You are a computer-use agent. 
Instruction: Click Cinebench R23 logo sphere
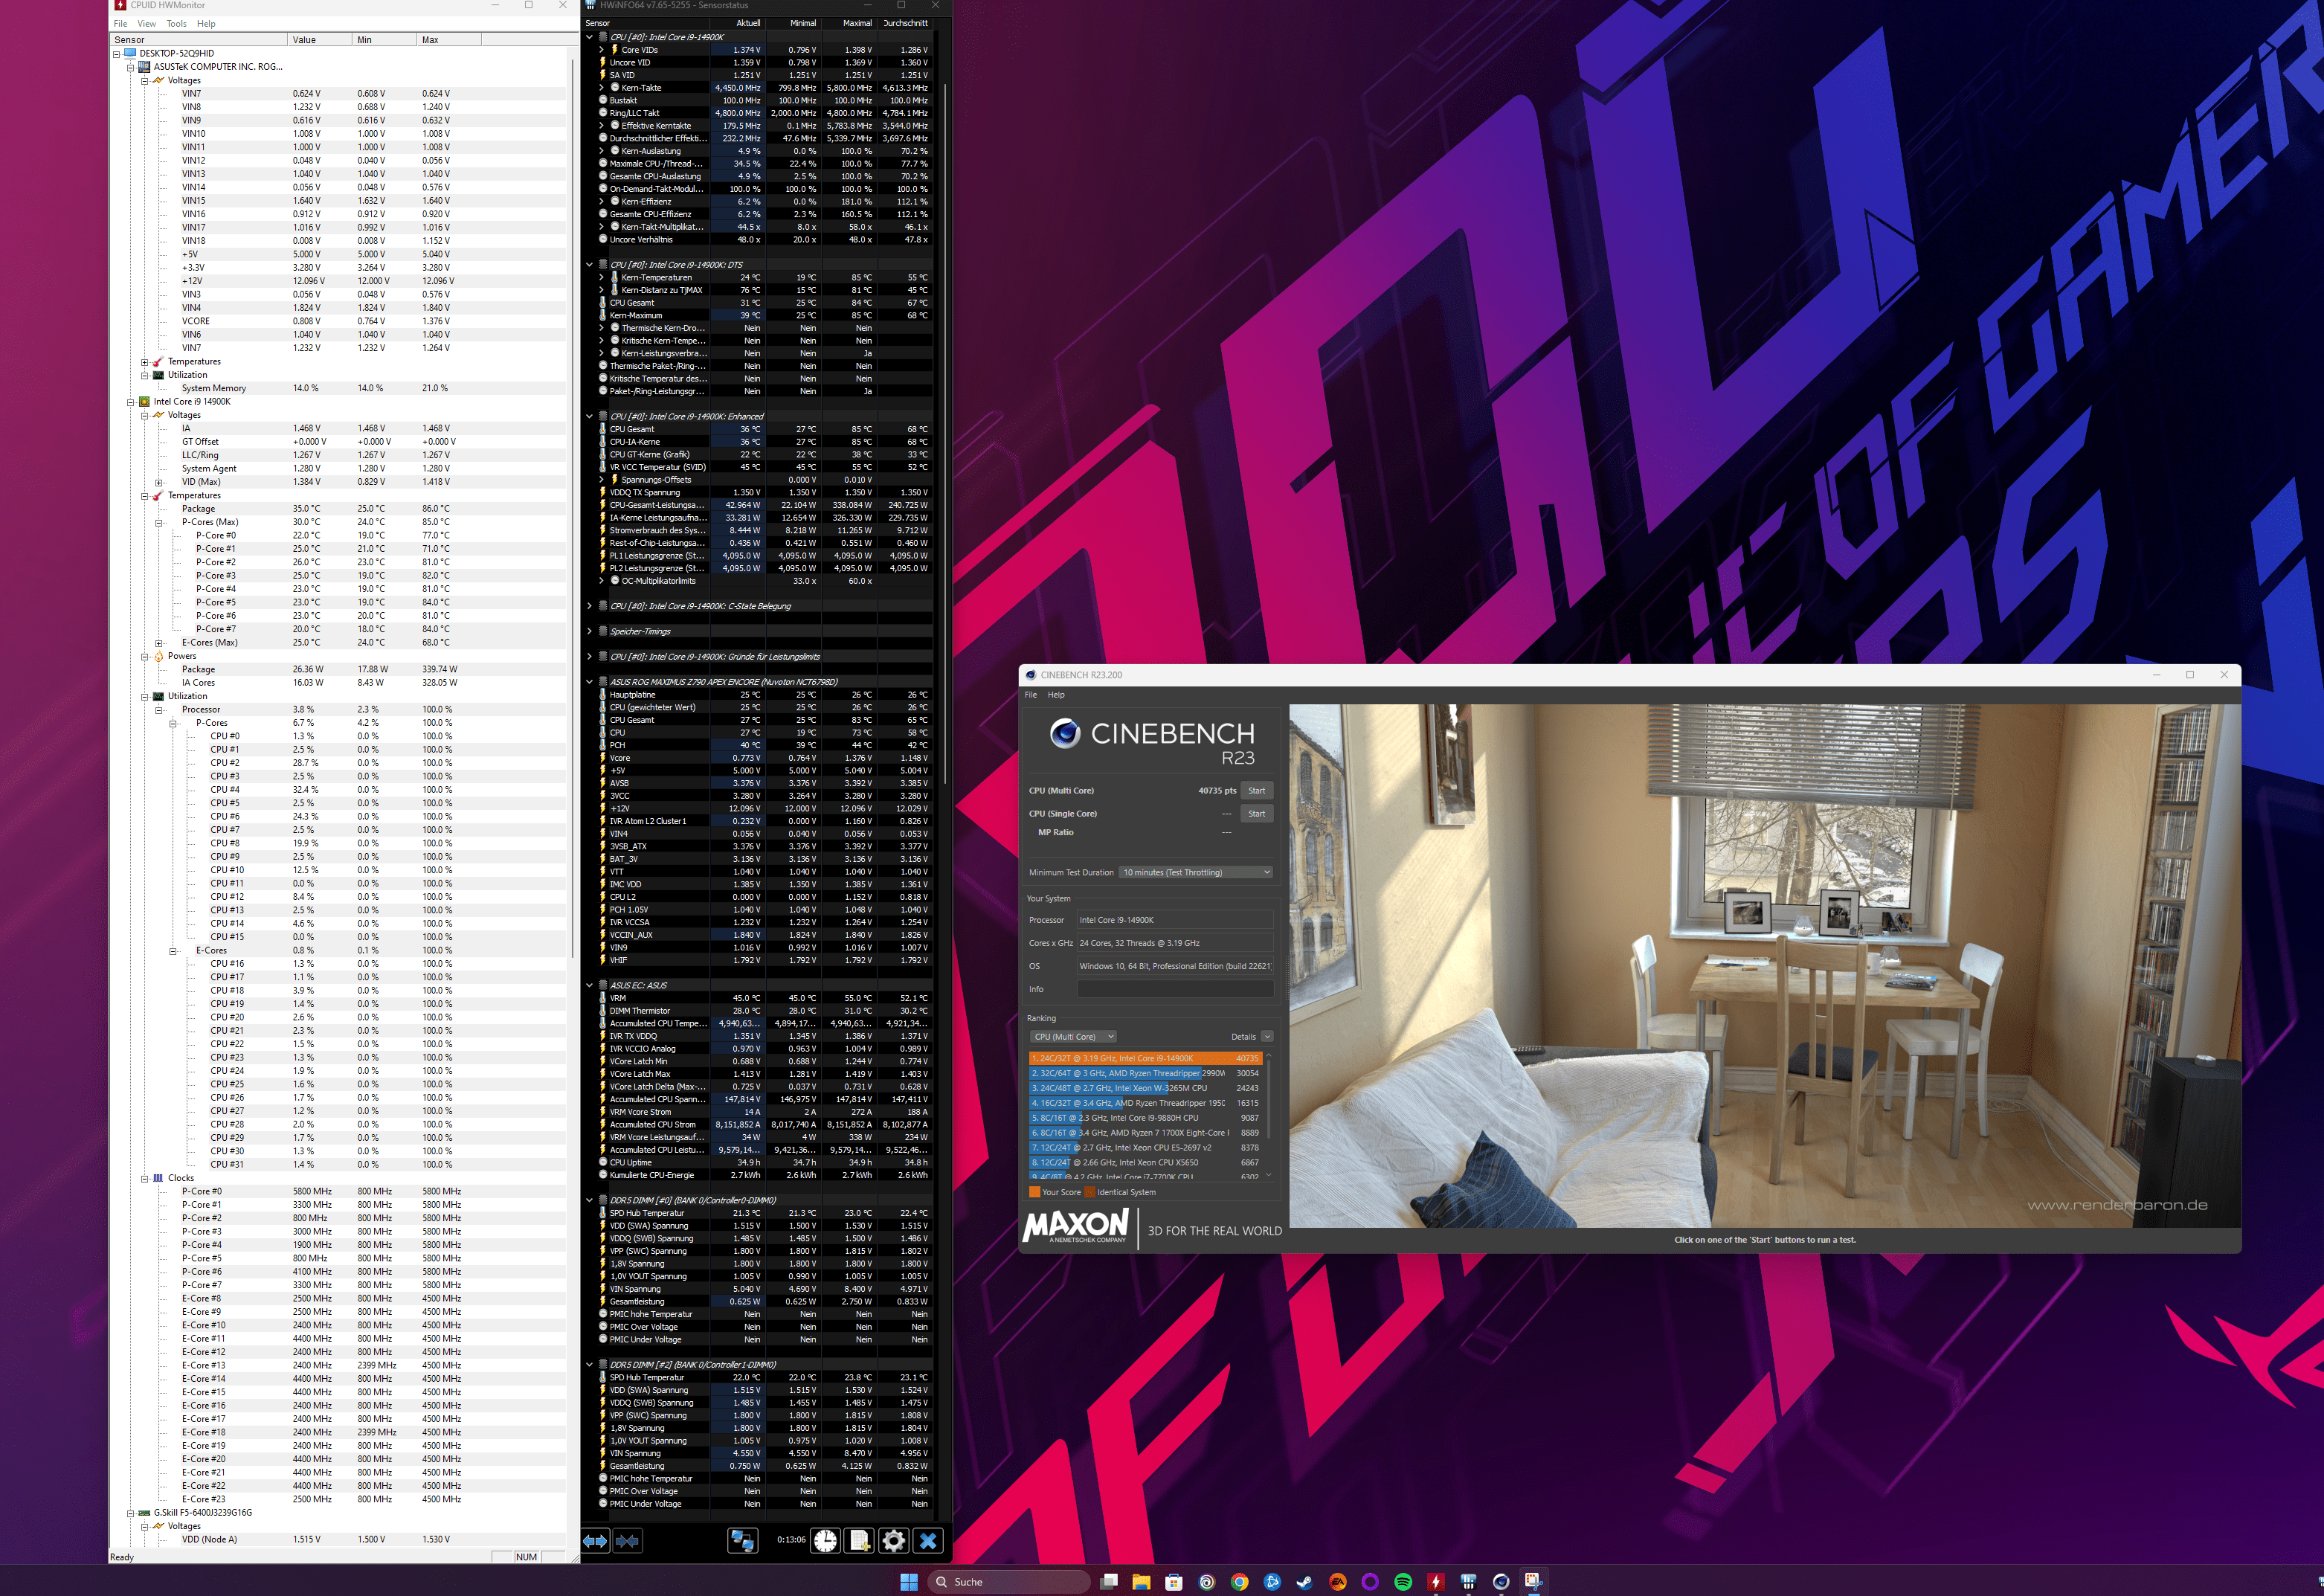1065,733
